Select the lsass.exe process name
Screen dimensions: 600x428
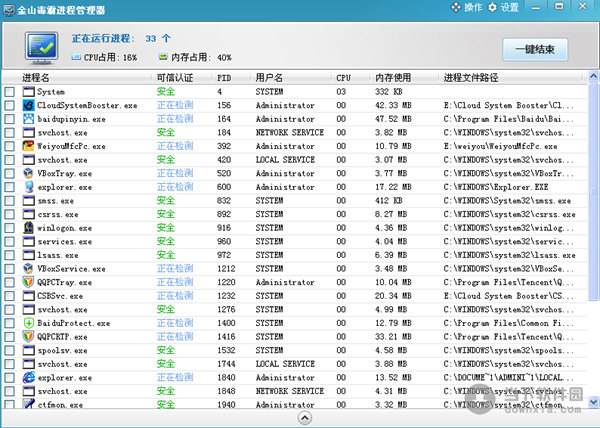pyautogui.click(x=58, y=255)
